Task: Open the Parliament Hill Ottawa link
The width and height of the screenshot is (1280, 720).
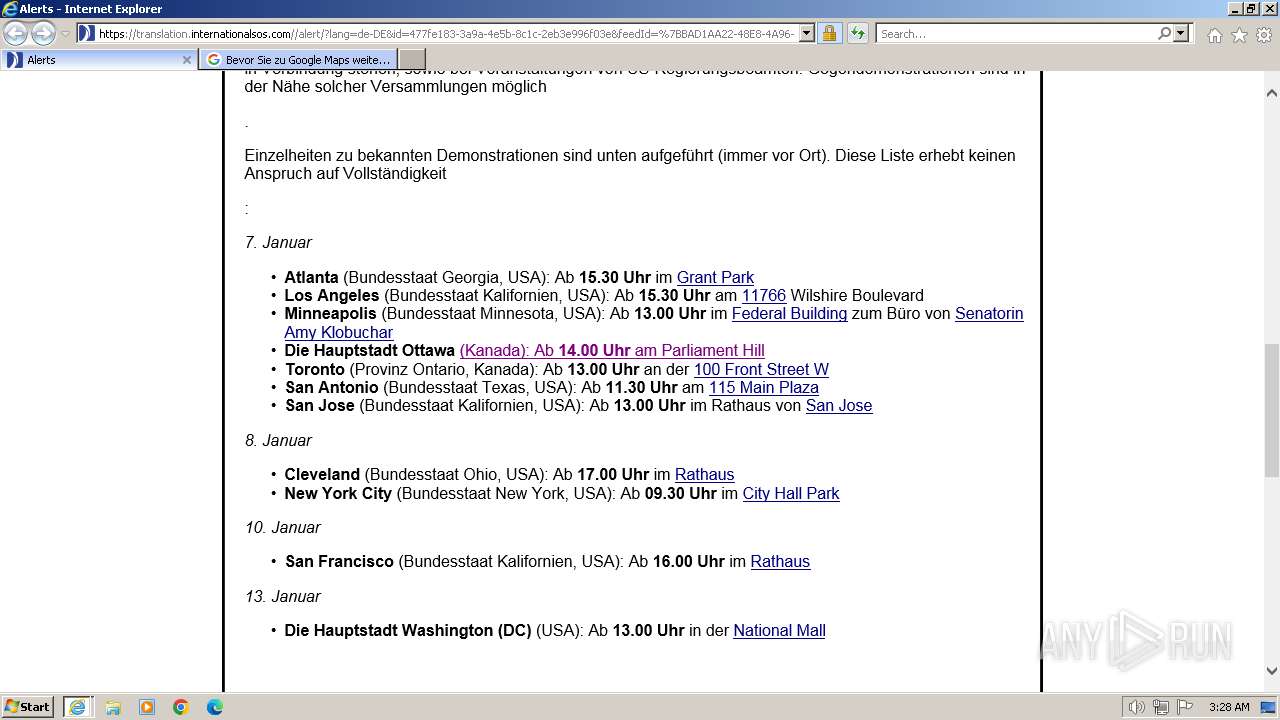Action: pos(612,351)
